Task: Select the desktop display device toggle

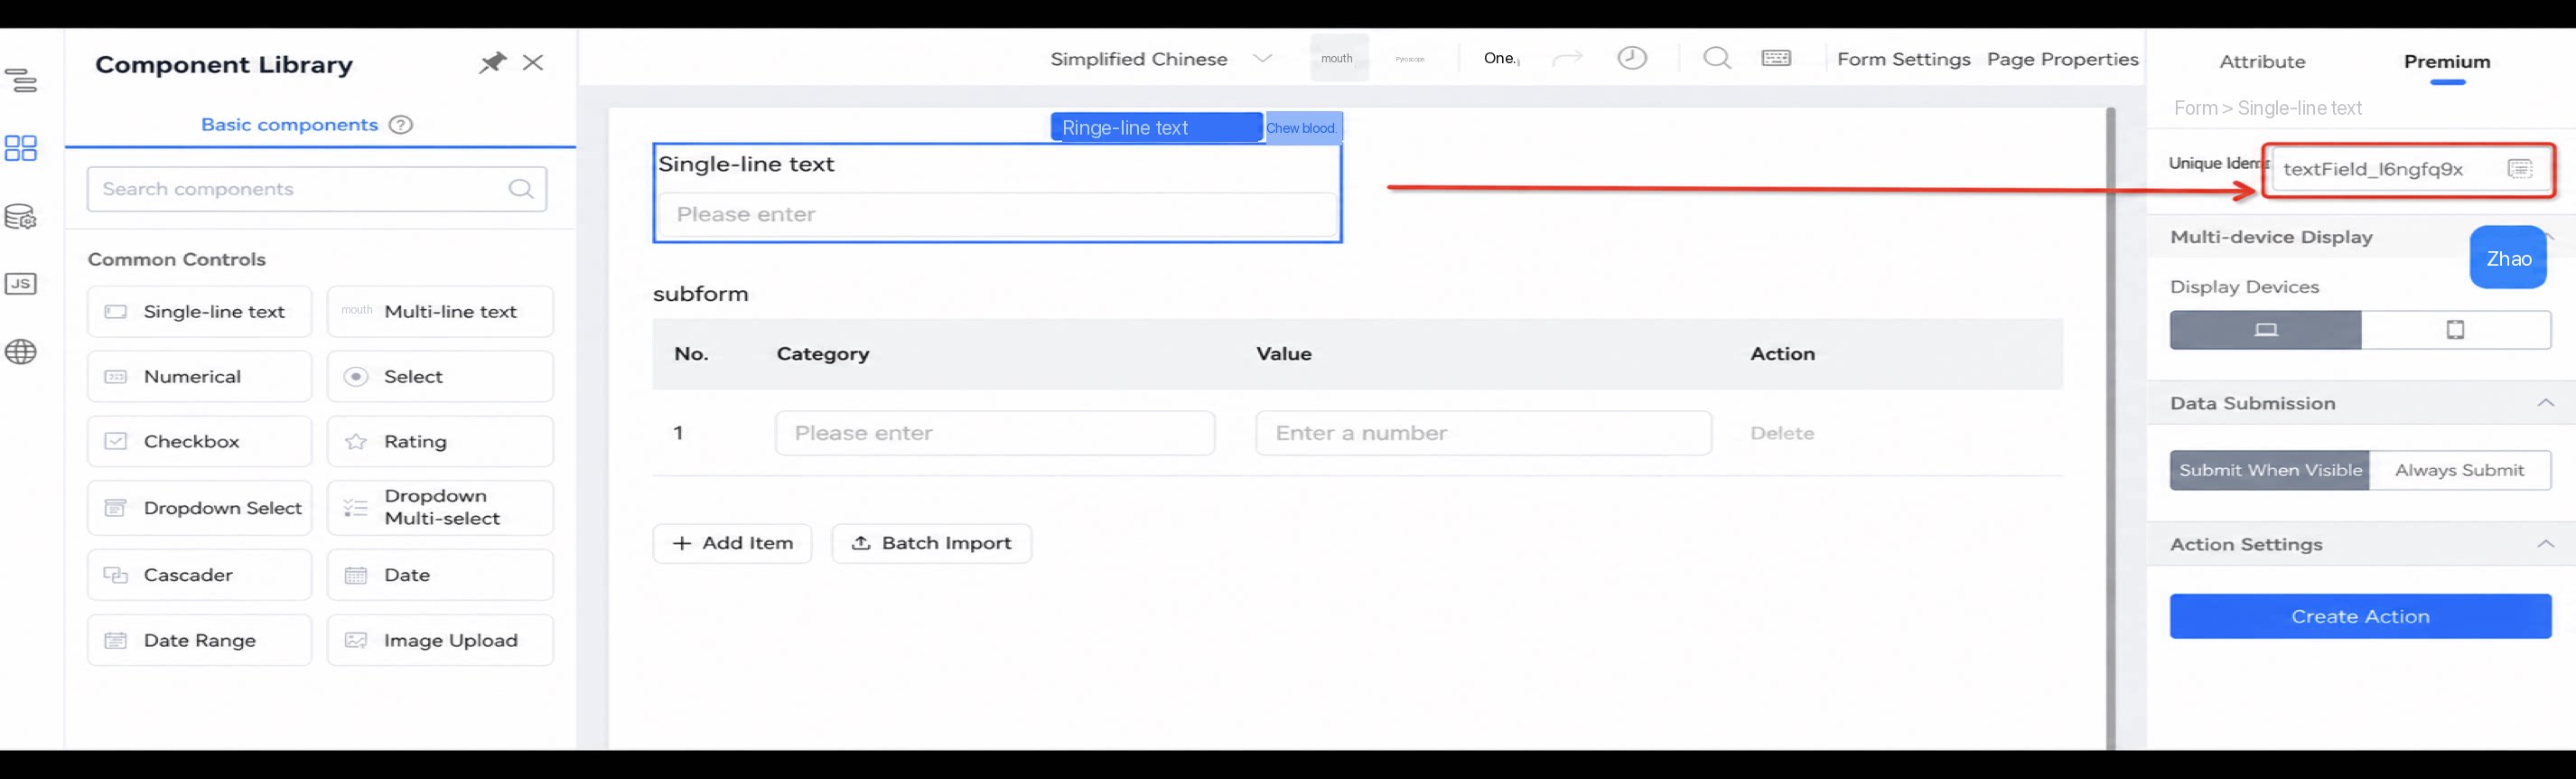Action: (2265, 330)
